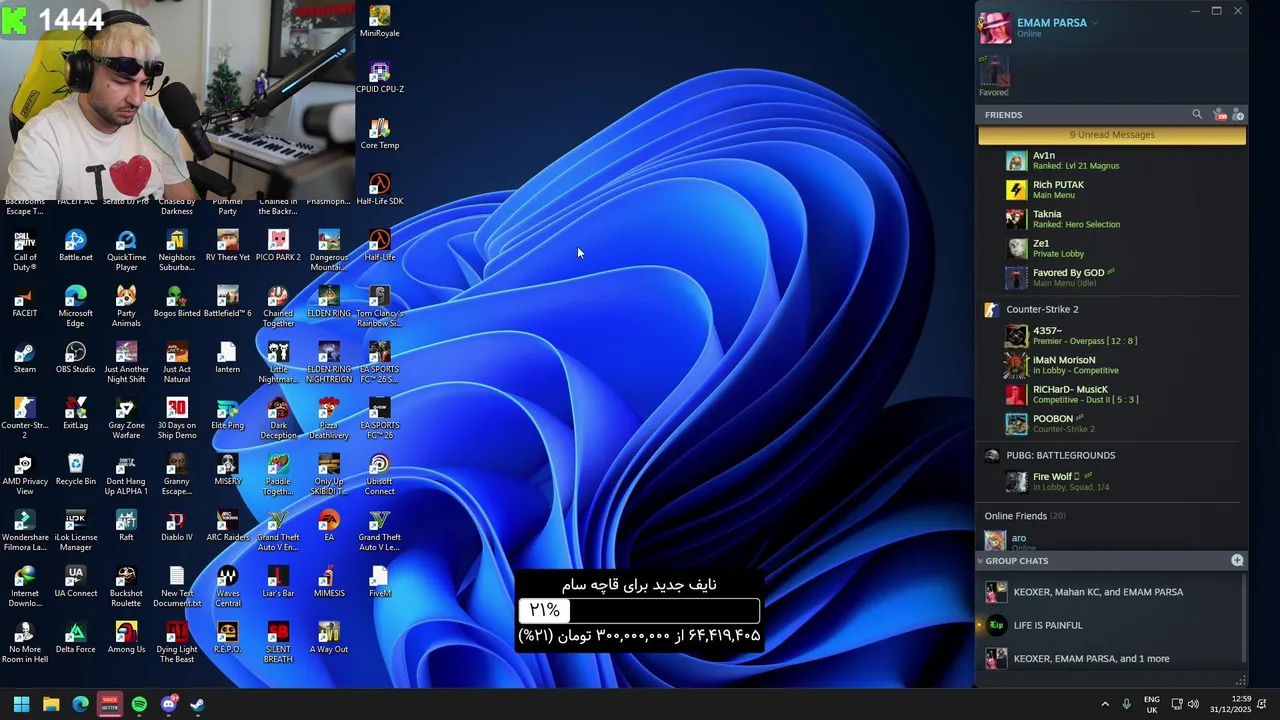1280x720 pixels.
Task: Open the volume speaker tray icon
Action: coord(1193,704)
